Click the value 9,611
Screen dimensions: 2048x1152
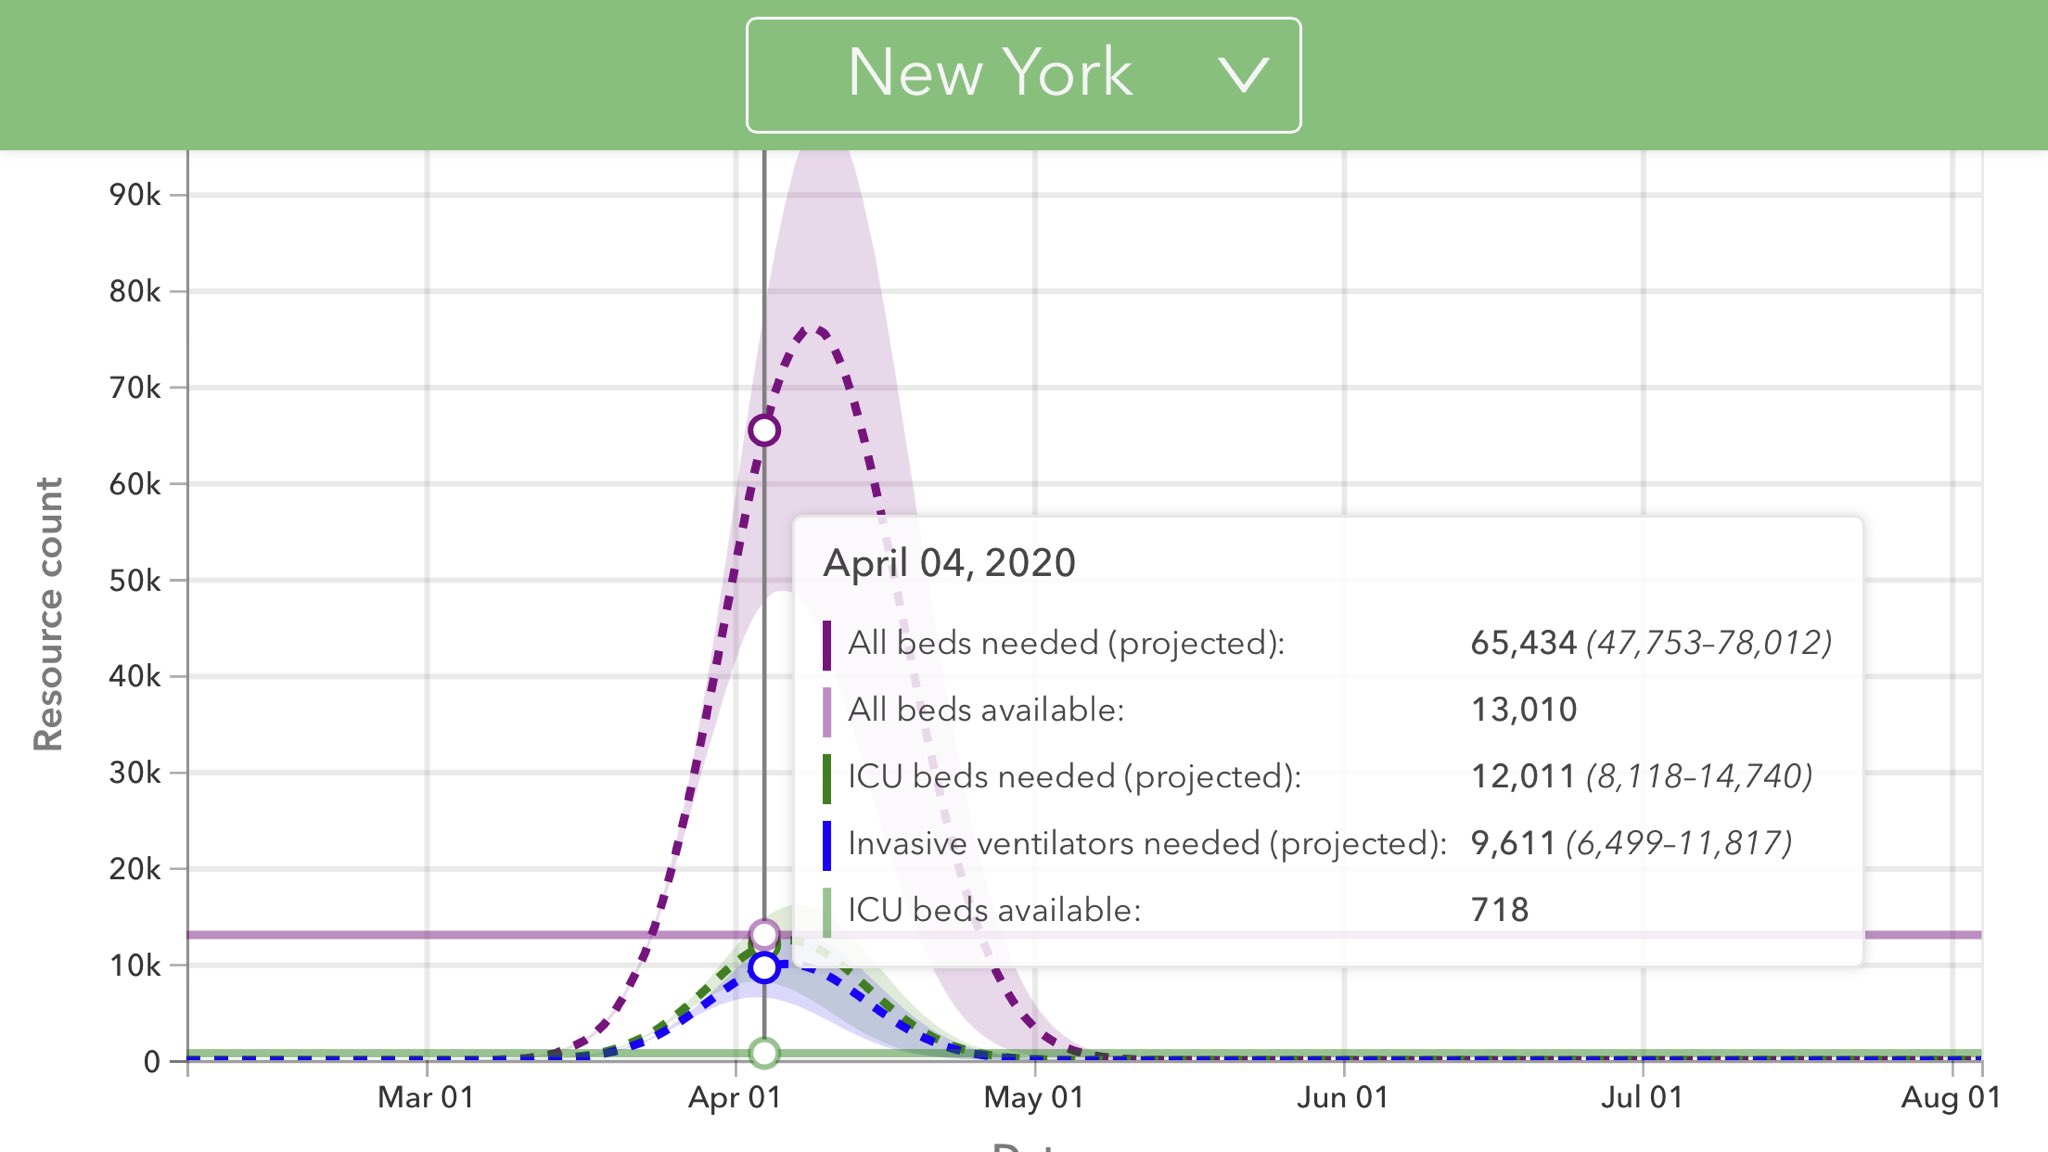(1513, 844)
